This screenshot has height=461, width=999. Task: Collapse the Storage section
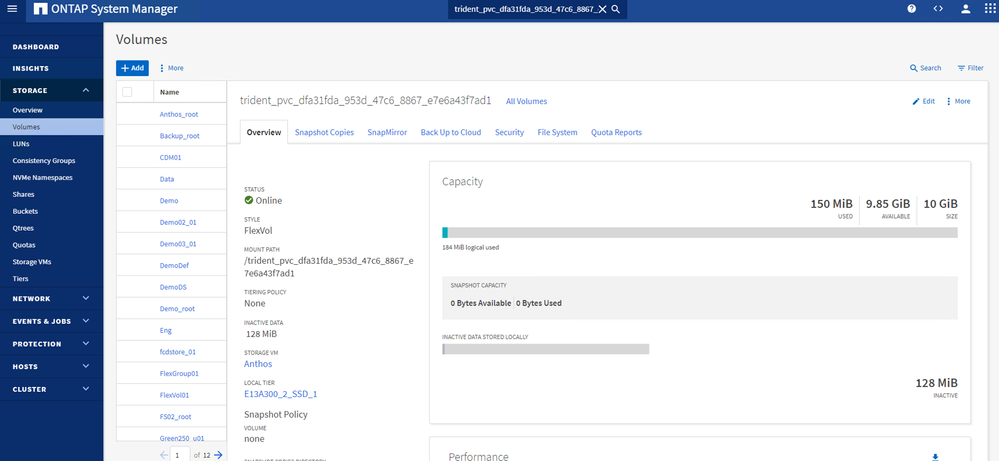(x=86, y=90)
